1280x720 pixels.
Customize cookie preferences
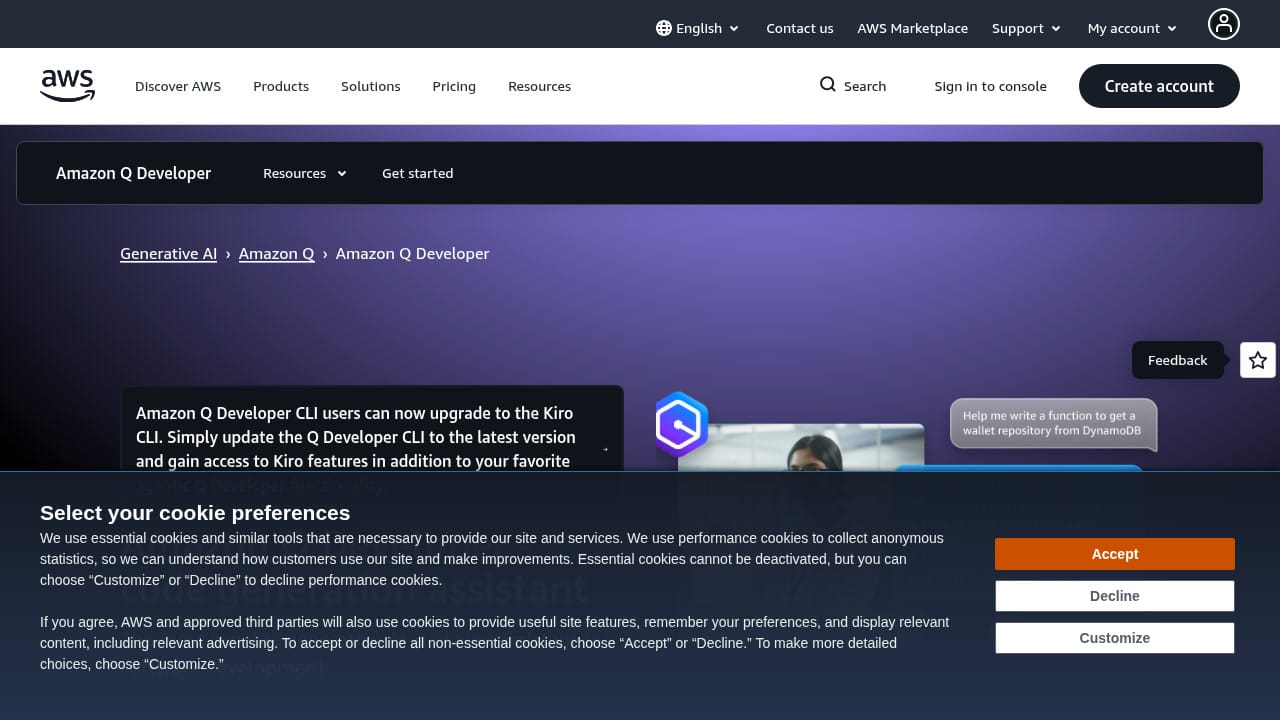tap(1114, 637)
